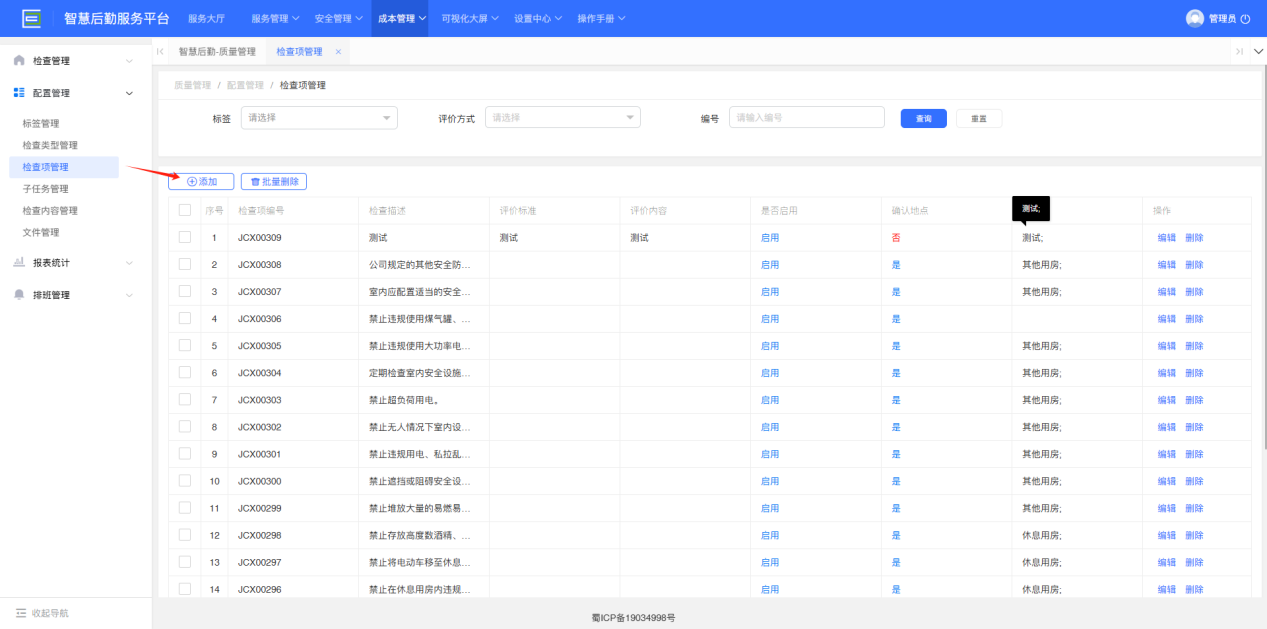The image size is (1267, 629).
Task: Select the checkbox of row JCX00307
Action: coord(184,291)
